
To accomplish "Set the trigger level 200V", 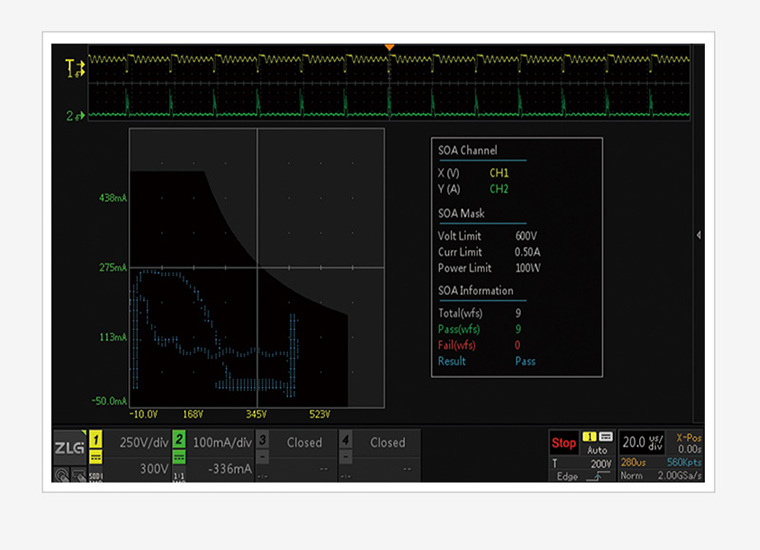I will click(601, 464).
